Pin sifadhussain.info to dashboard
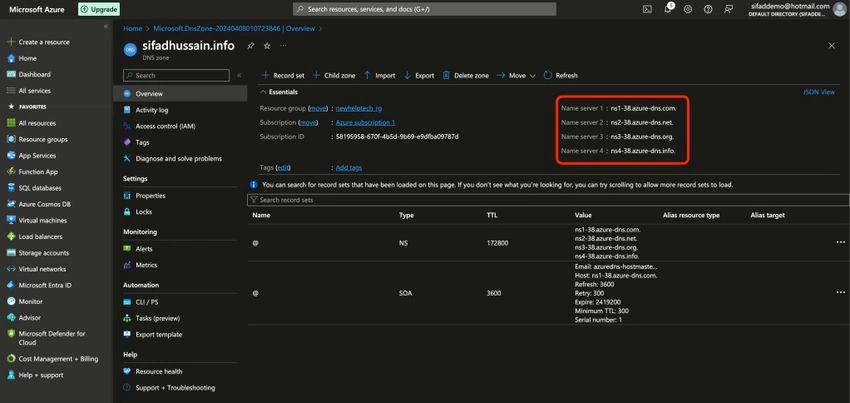The height and width of the screenshot is (403, 850). [250, 47]
